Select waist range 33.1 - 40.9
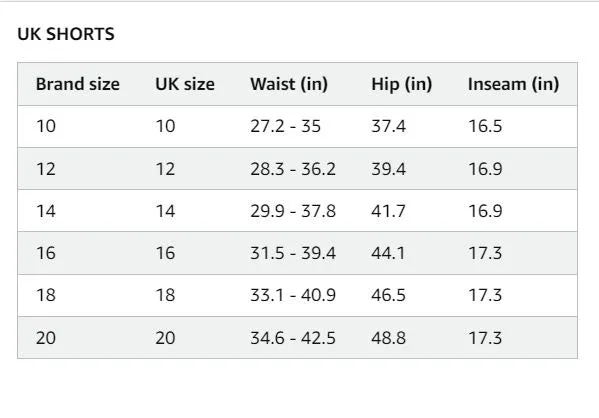This screenshot has height=418, width=599. click(293, 295)
